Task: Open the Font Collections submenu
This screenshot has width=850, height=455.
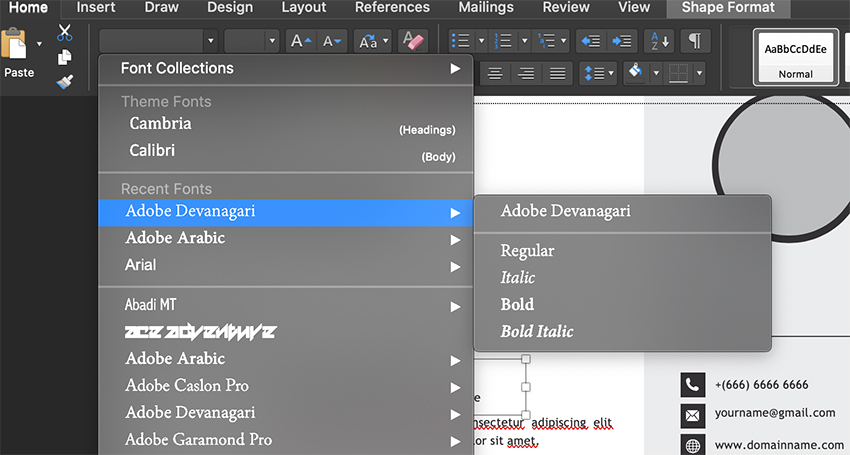Action: [286, 68]
